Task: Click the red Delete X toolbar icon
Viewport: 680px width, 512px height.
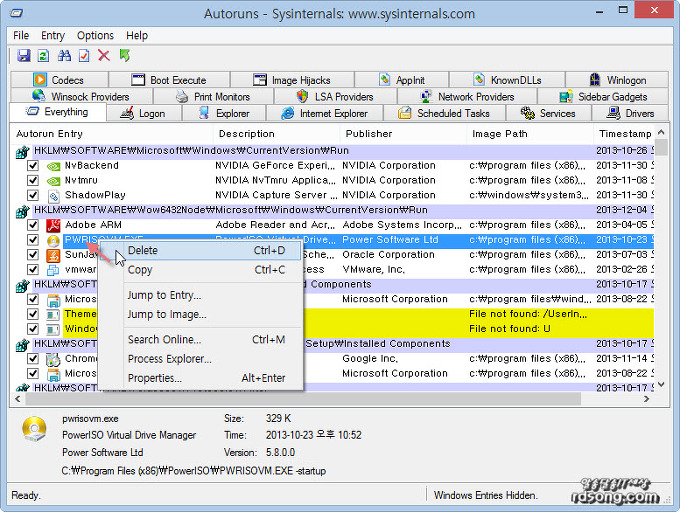Action: [104, 56]
